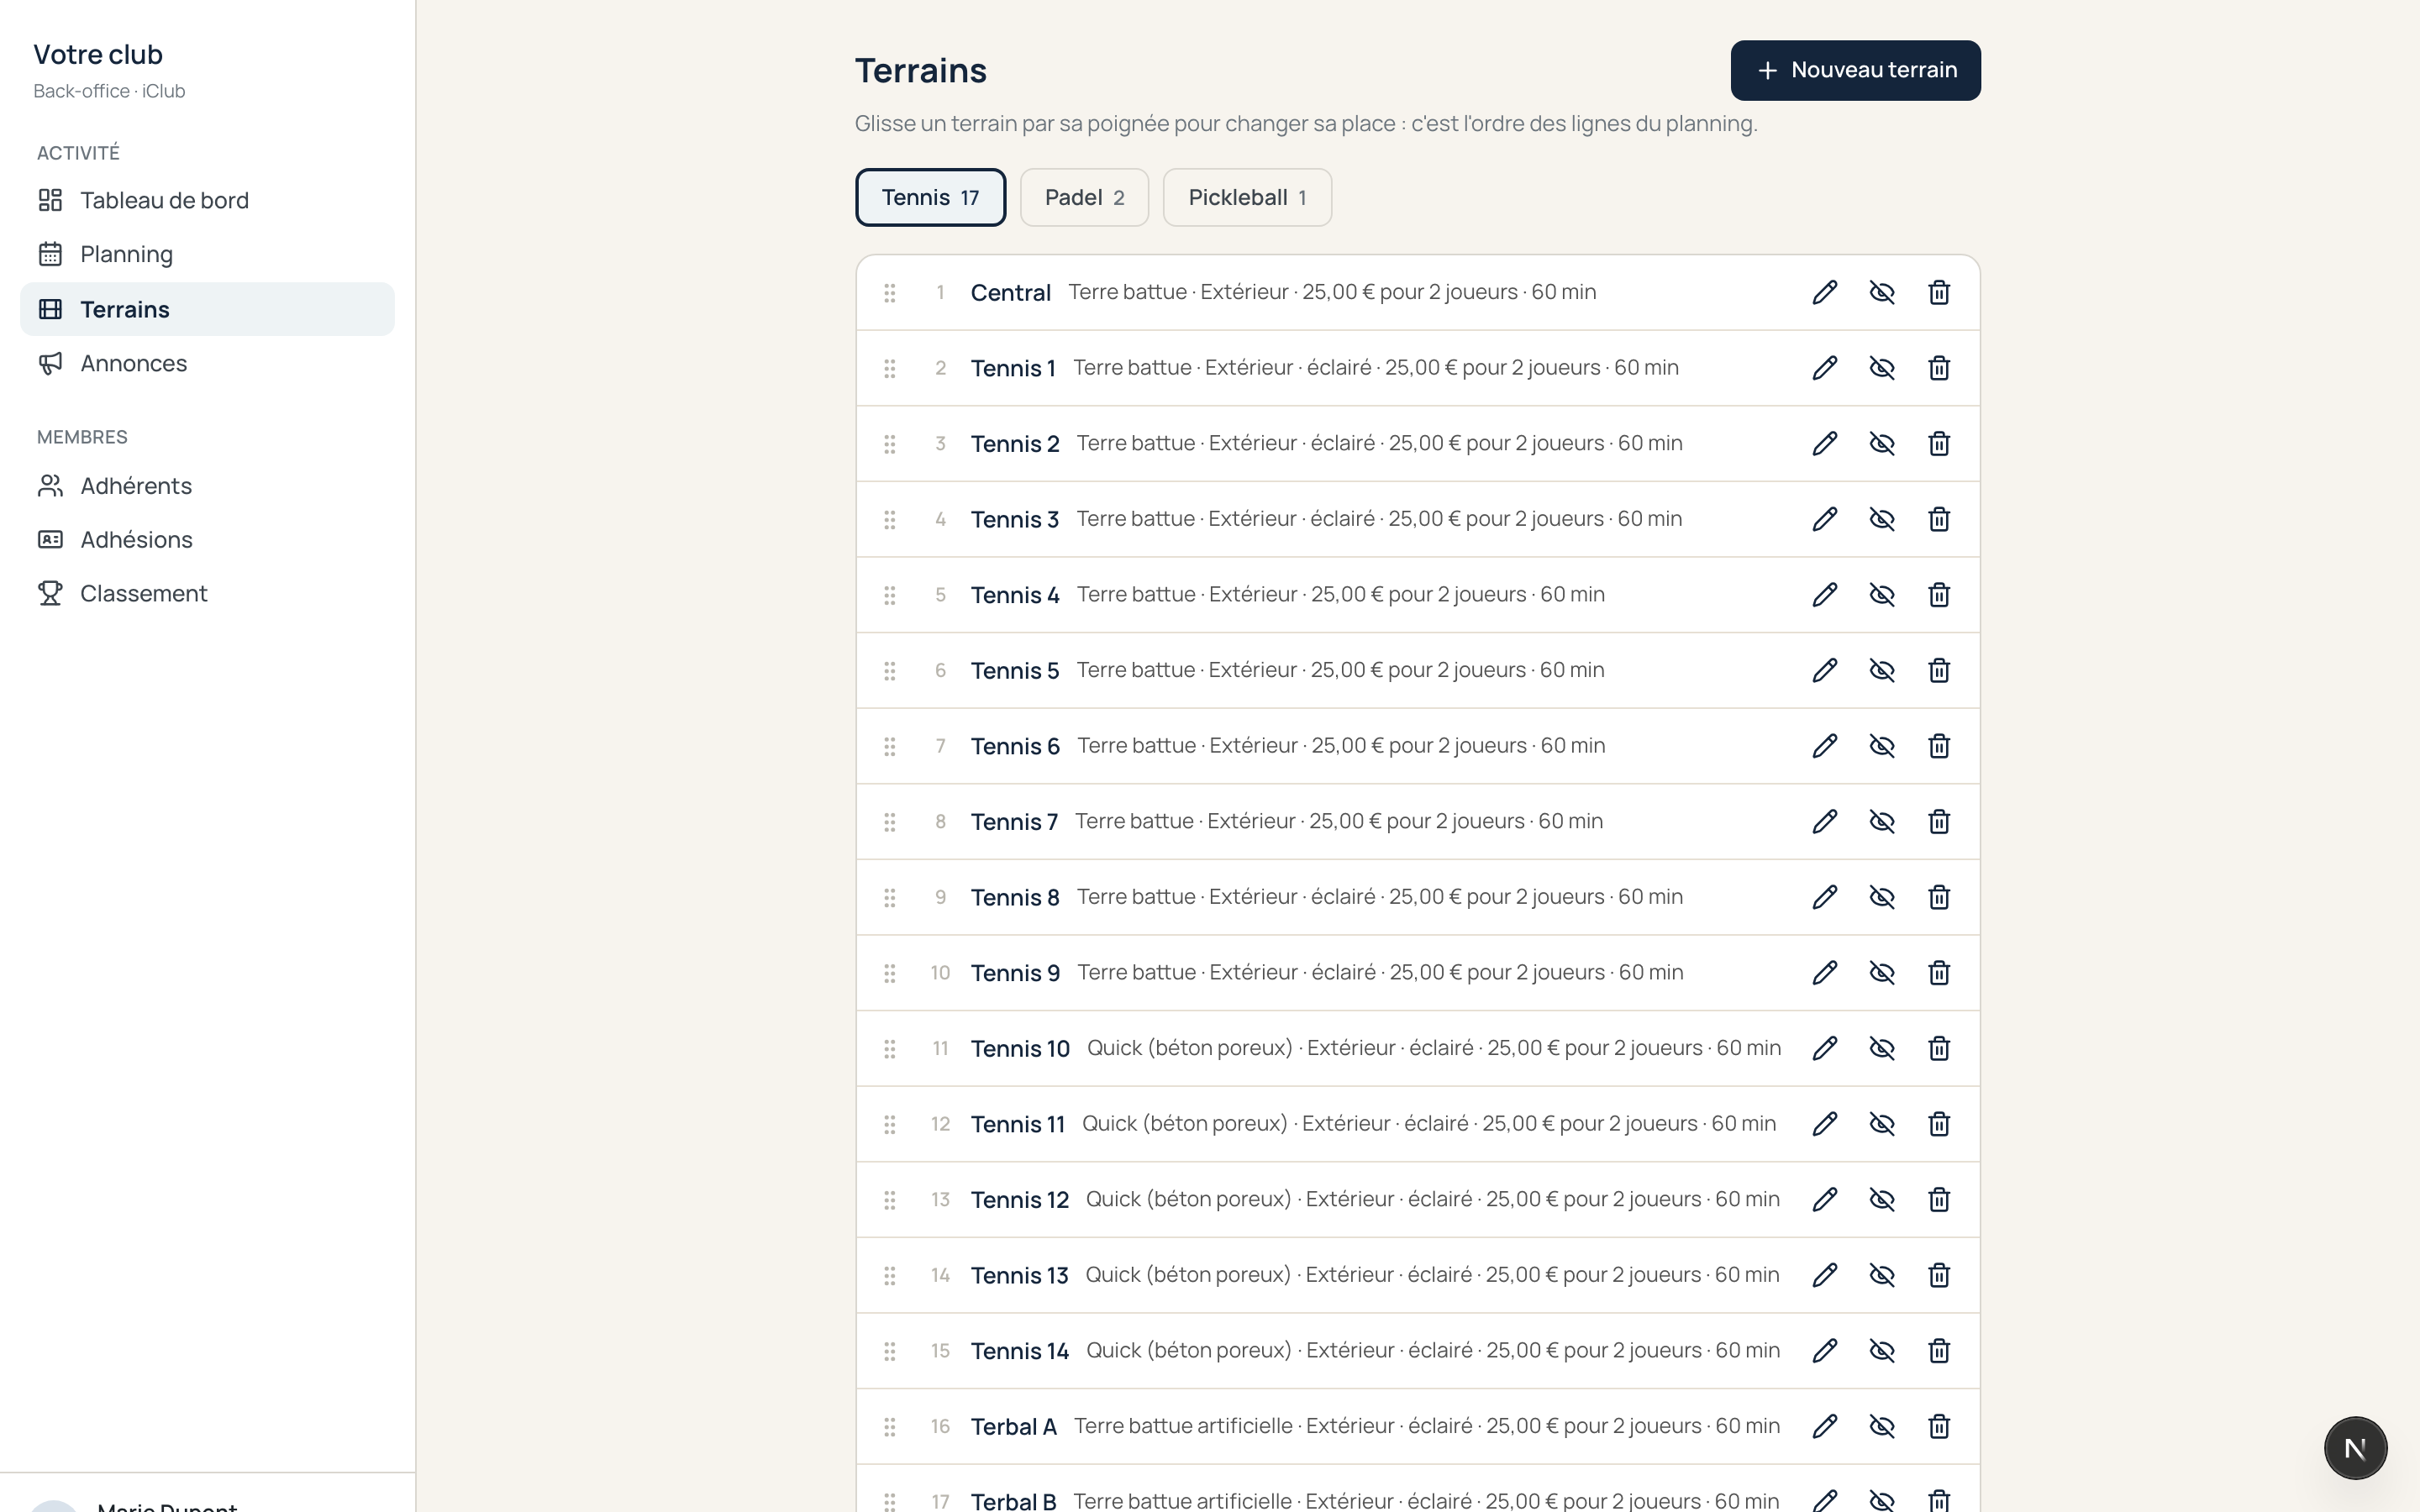The width and height of the screenshot is (2420, 1512).
Task: Create a new court with Nouveau terrain
Action: pos(1855,70)
